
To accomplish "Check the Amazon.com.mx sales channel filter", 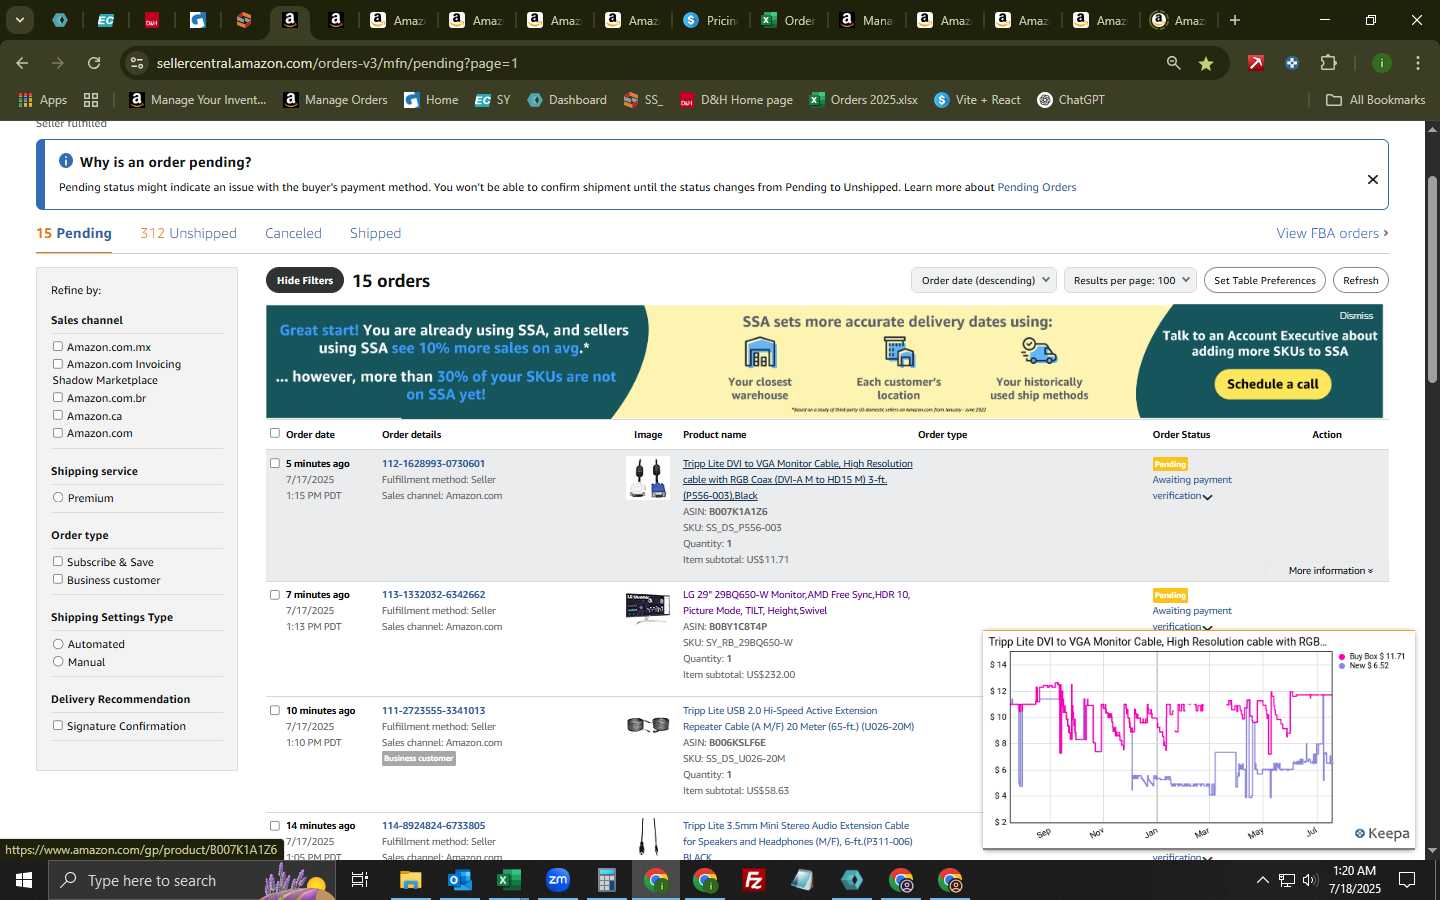I will tap(58, 346).
